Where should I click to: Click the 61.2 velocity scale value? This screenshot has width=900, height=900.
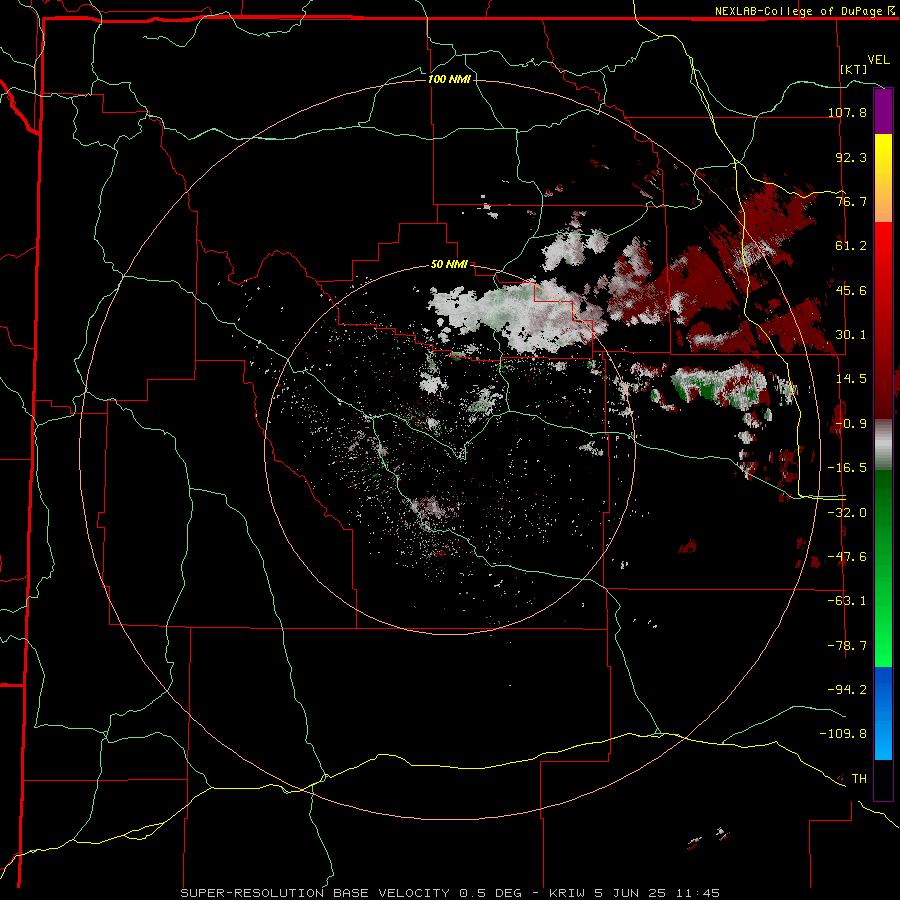[851, 246]
